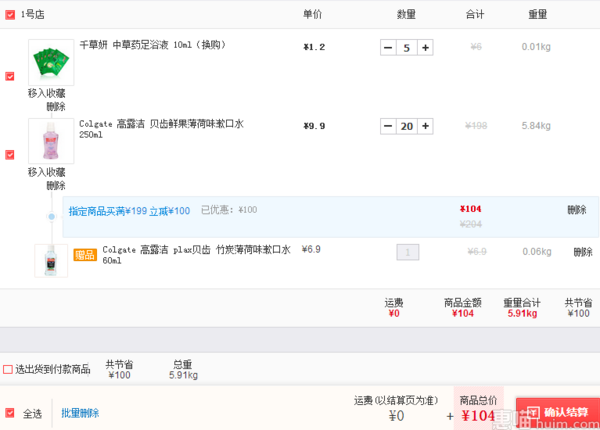Decrease foot bath liquid quantity with minus

point(388,48)
